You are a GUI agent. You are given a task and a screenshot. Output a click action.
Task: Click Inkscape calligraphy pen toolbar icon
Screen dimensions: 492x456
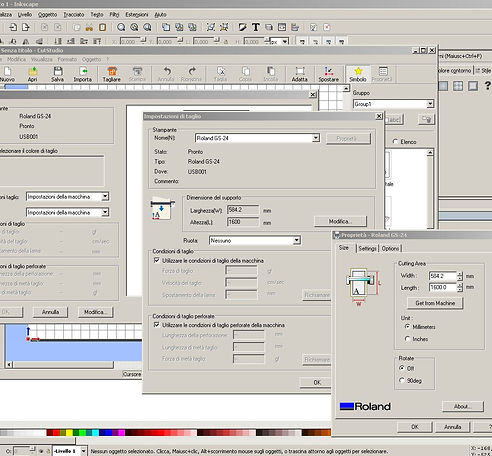243,27
